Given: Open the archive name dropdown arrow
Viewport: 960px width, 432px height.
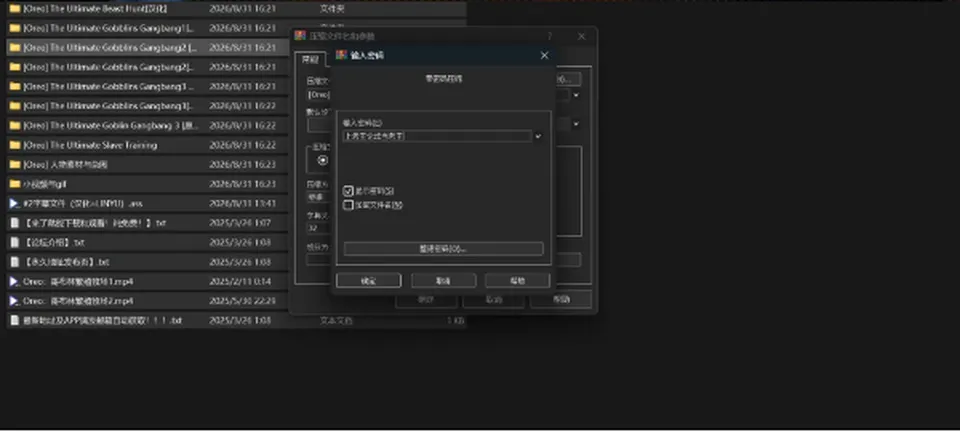Looking at the screenshot, I should click(576, 95).
